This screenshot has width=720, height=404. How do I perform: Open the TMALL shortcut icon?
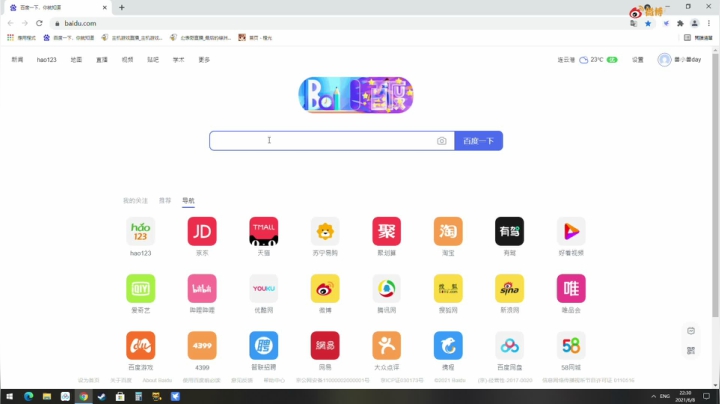[x=264, y=231]
